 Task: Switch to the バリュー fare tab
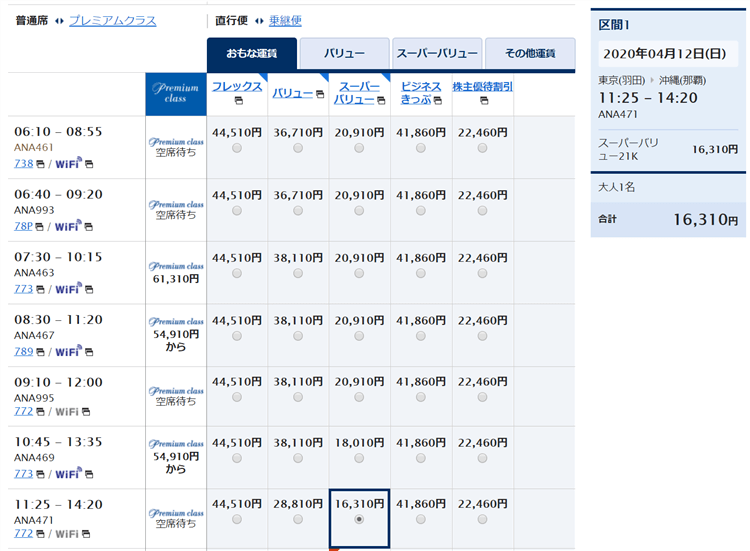pyautogui.click(x=344, y=54)
